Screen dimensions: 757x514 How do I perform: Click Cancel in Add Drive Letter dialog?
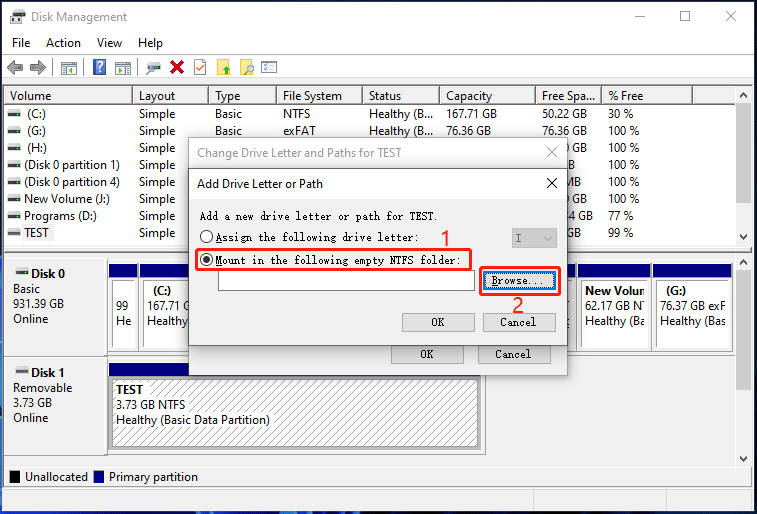tap(518, 322)
